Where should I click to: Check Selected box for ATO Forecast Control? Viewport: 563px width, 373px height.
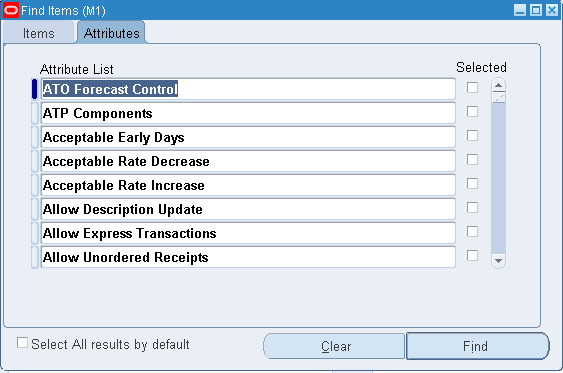click(472, 88)
